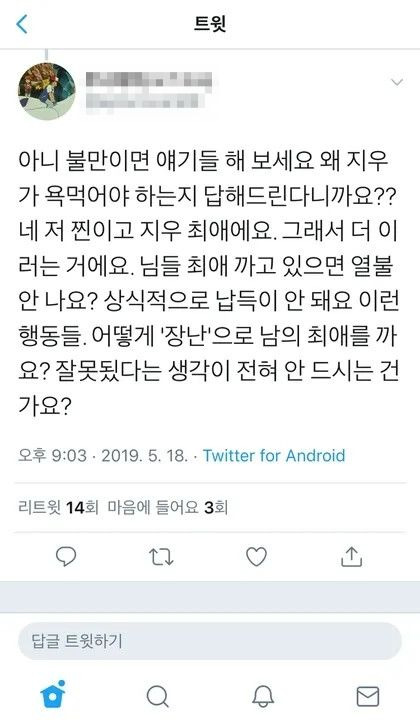Like the tweet with the heart icon
Viewport: 420px width, 724px height.
point(256,557)
